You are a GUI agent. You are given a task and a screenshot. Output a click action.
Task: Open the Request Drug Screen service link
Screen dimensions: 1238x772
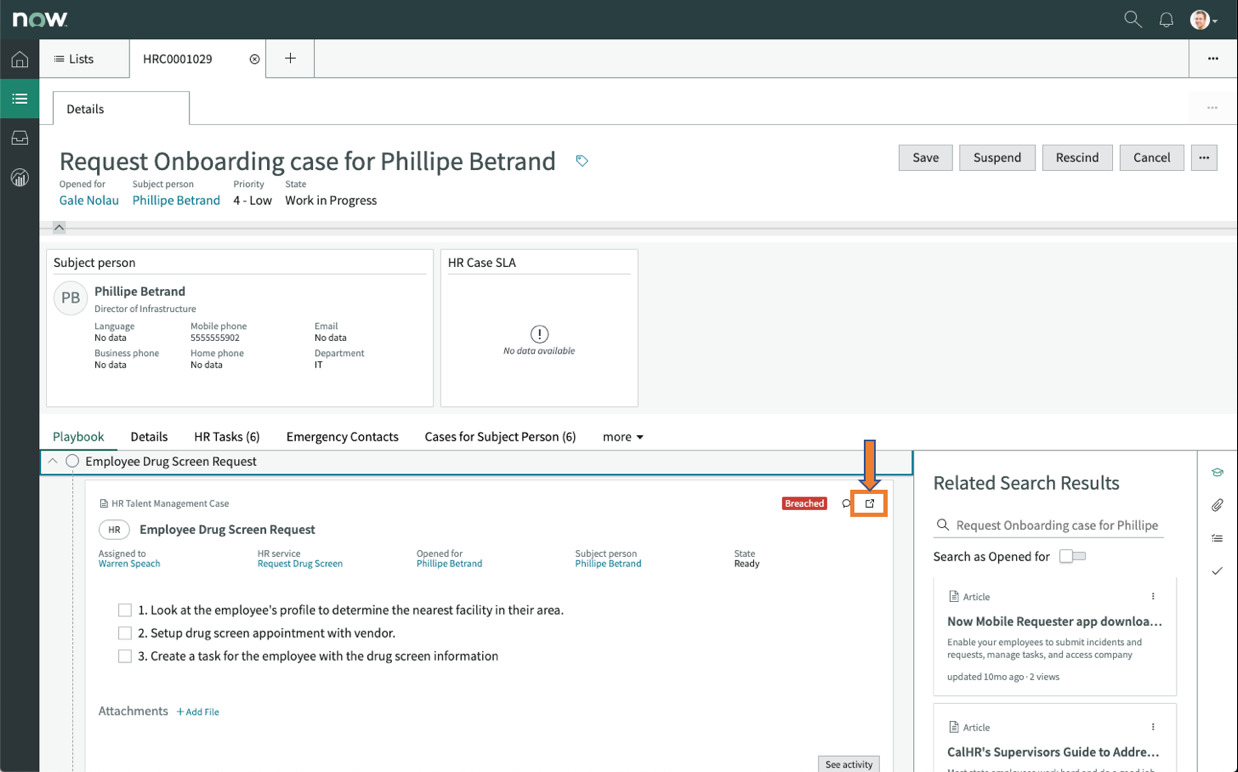pos(300,564)
